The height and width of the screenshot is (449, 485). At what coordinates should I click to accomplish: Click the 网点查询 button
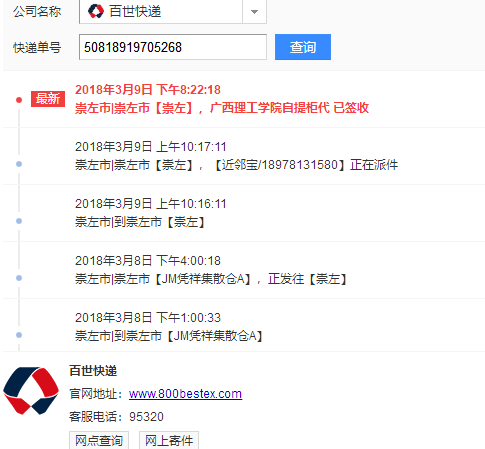point(99,440)
